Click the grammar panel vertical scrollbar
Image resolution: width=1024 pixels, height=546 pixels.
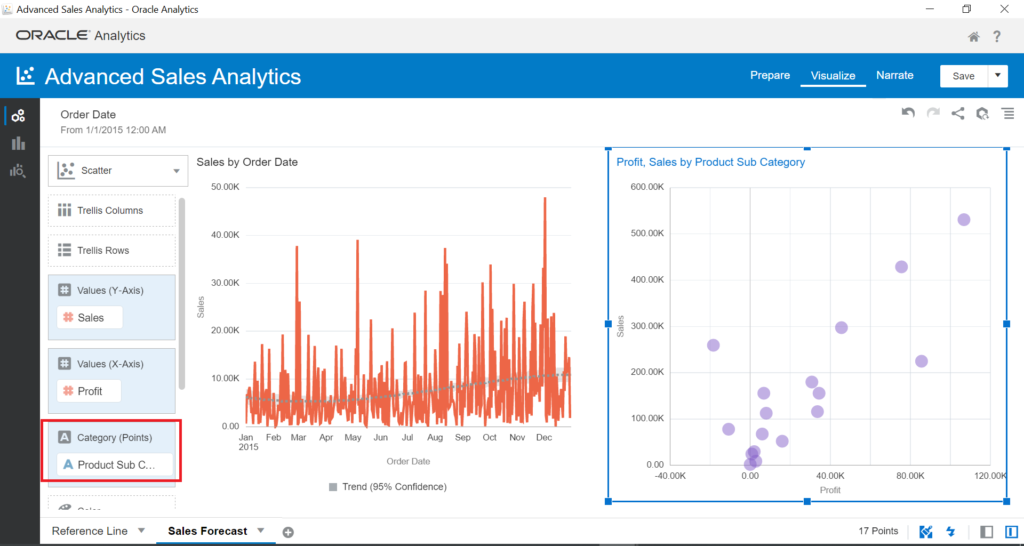(182, 294)
